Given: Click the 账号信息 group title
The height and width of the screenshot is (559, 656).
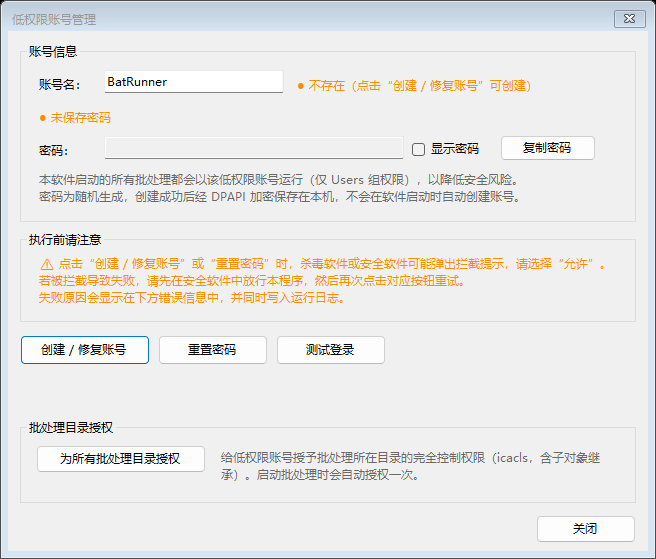Looking at the screenshot, I should click(53, 51).
